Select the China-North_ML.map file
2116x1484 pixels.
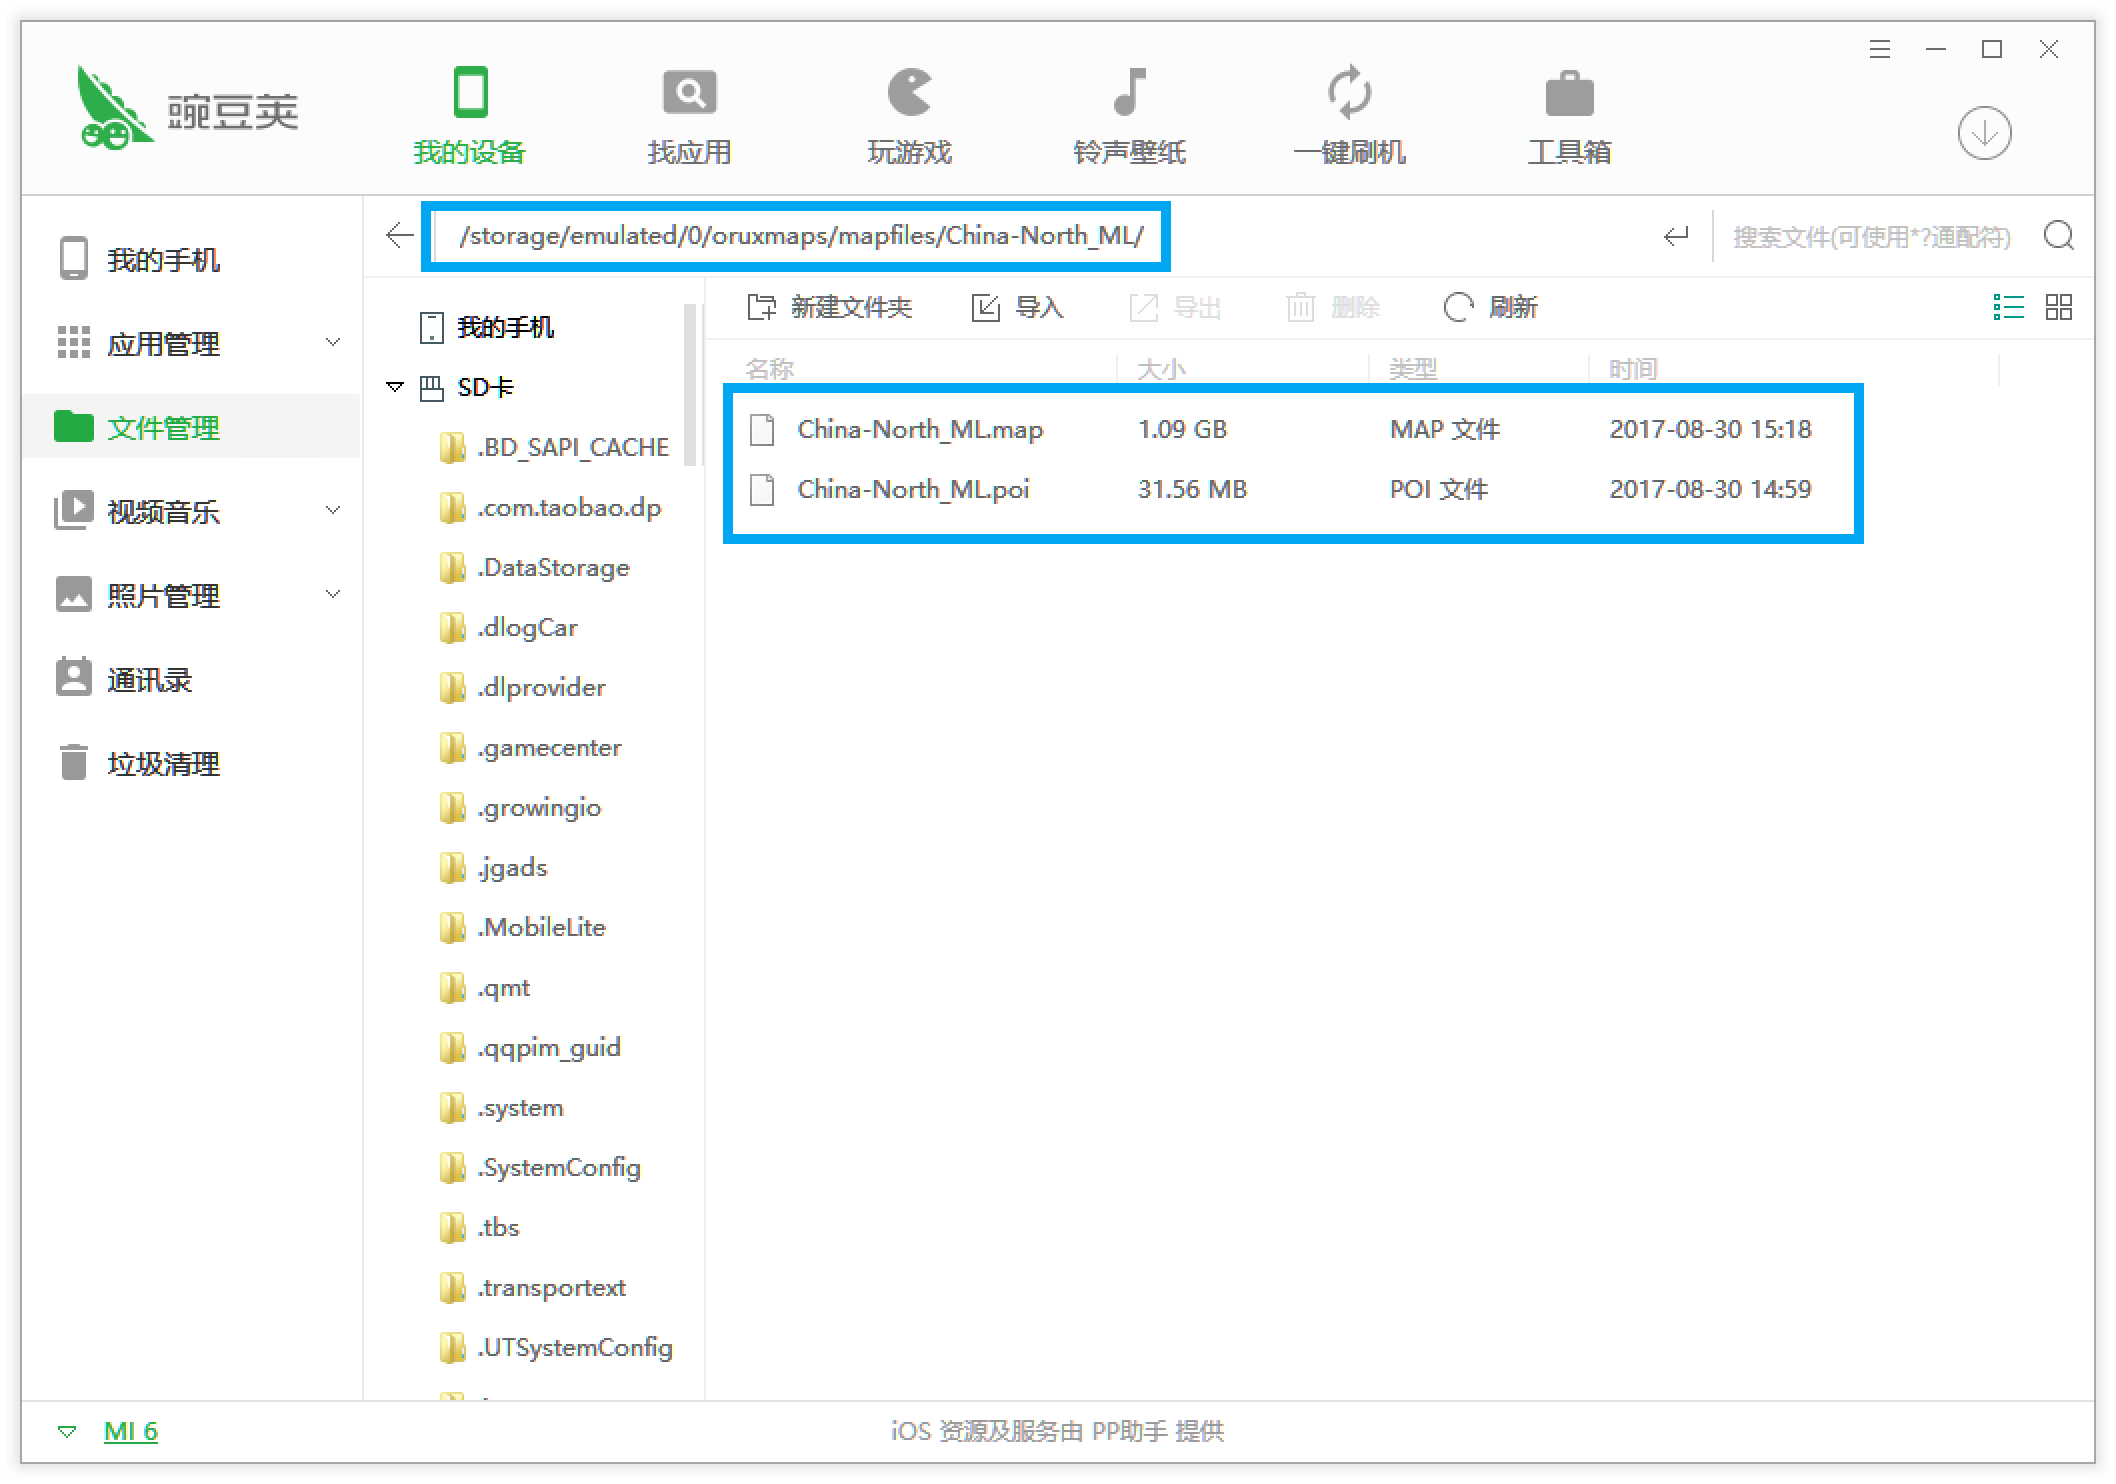[919, 430]
